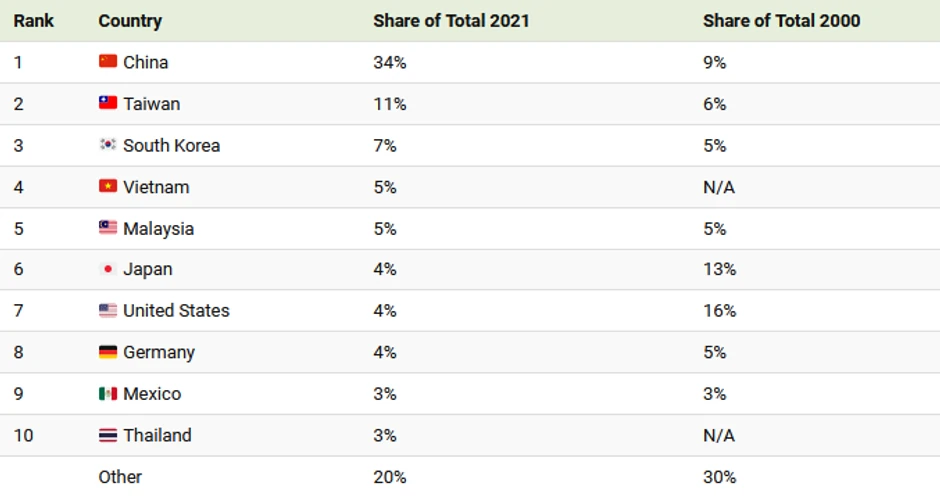The image size is (940, 502).
Task: Click the Taiwan flag icon
Action: [x=108, y=103]
